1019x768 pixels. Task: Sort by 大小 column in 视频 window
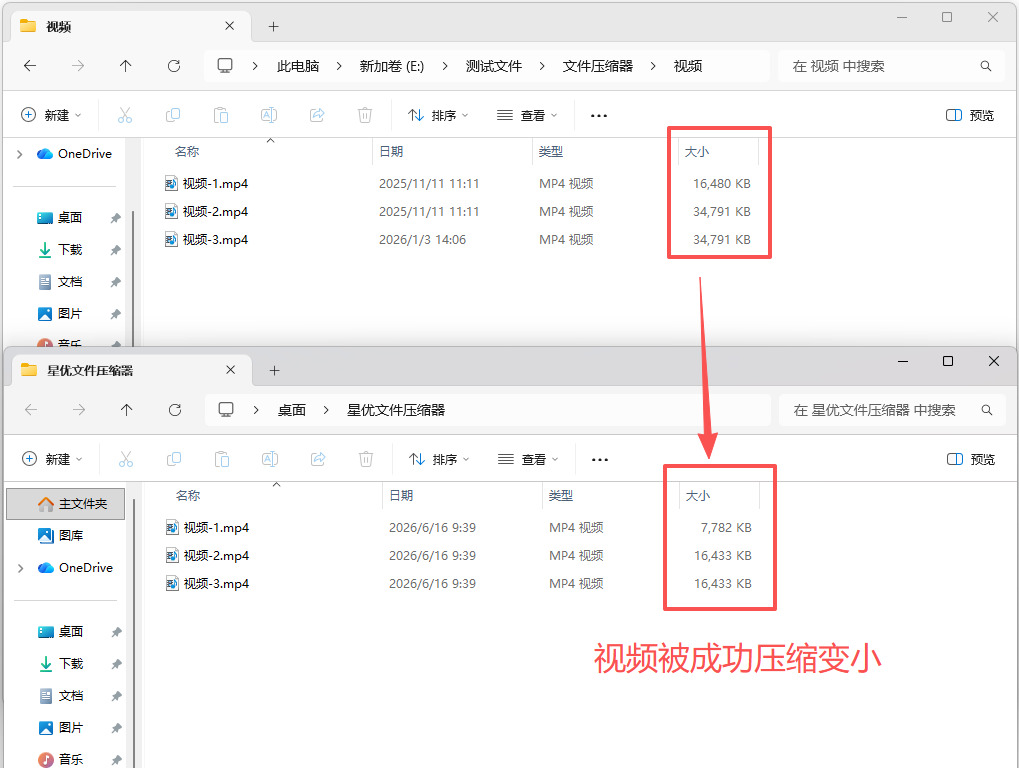[x=718, y=151]
